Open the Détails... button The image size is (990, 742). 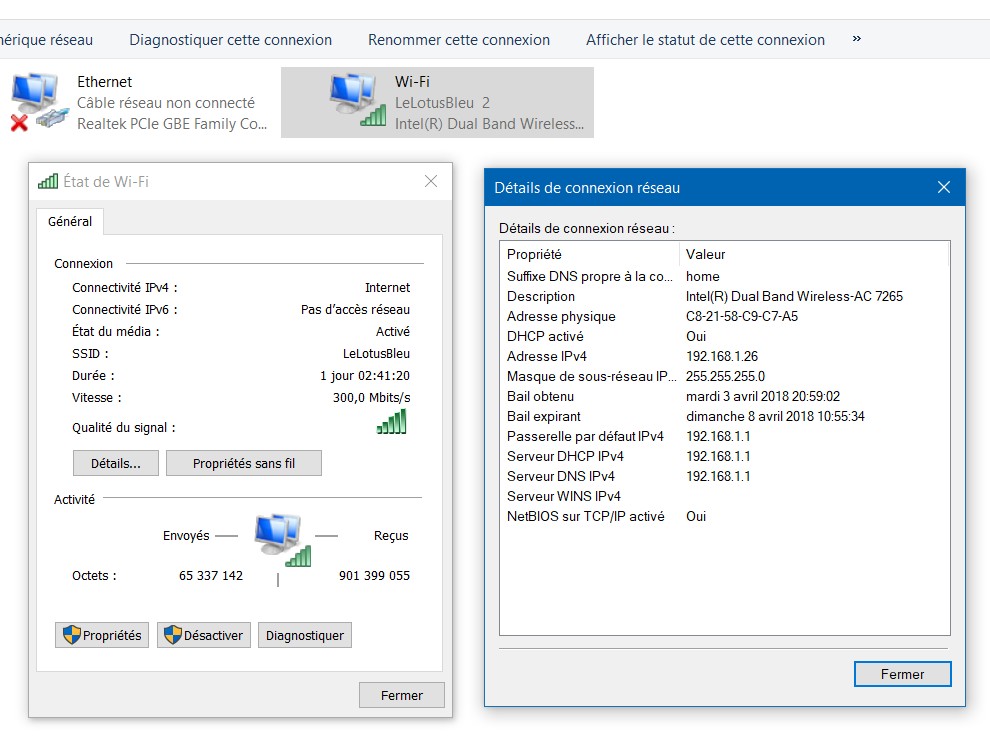pos(116,463)
